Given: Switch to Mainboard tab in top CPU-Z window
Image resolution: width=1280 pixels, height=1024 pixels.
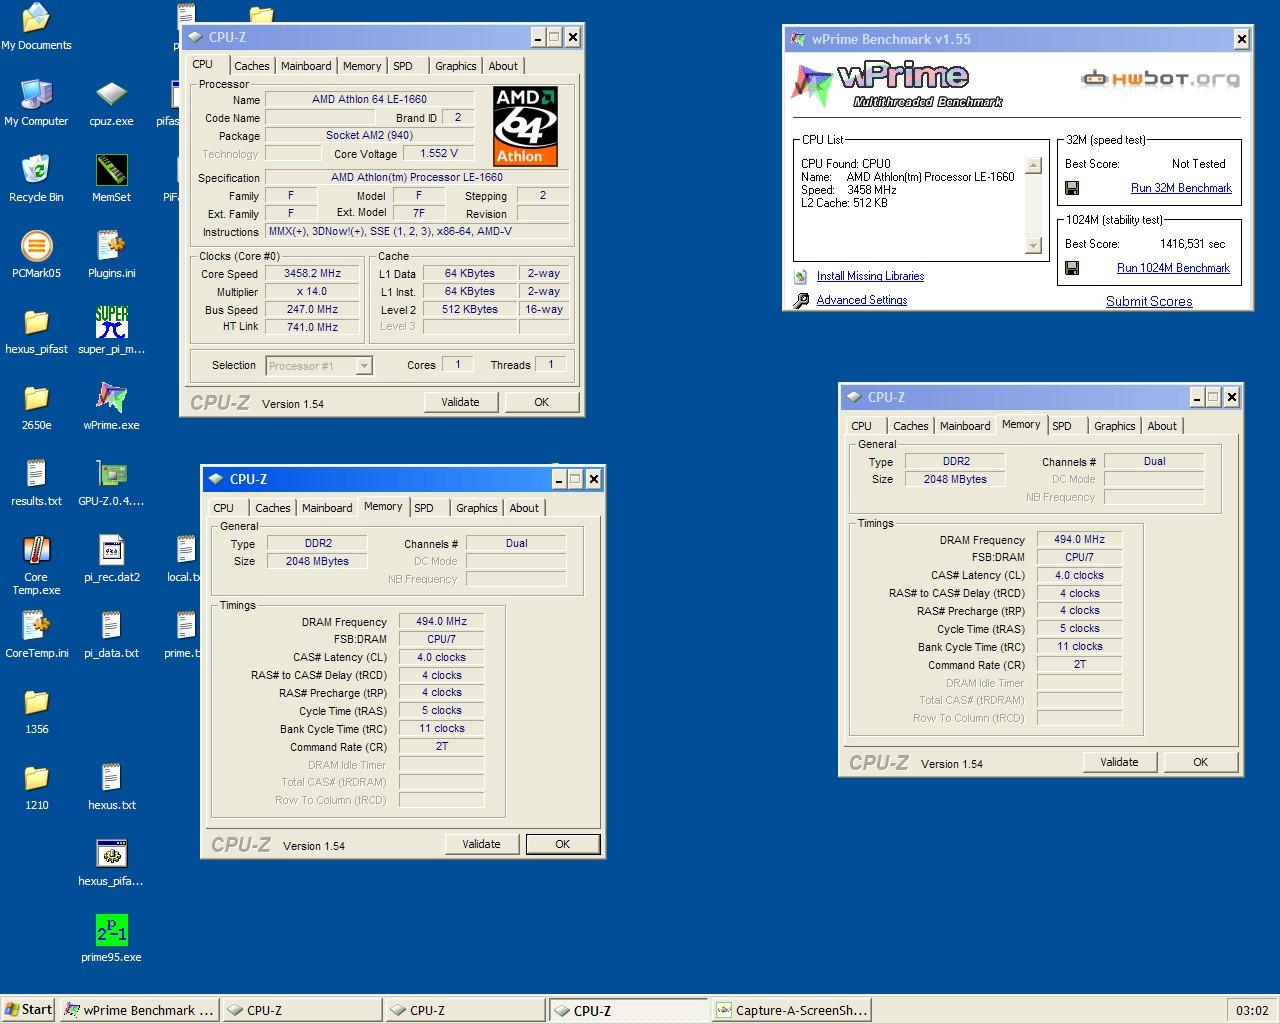Looking at the screenshot, I should tap(306, 66).
